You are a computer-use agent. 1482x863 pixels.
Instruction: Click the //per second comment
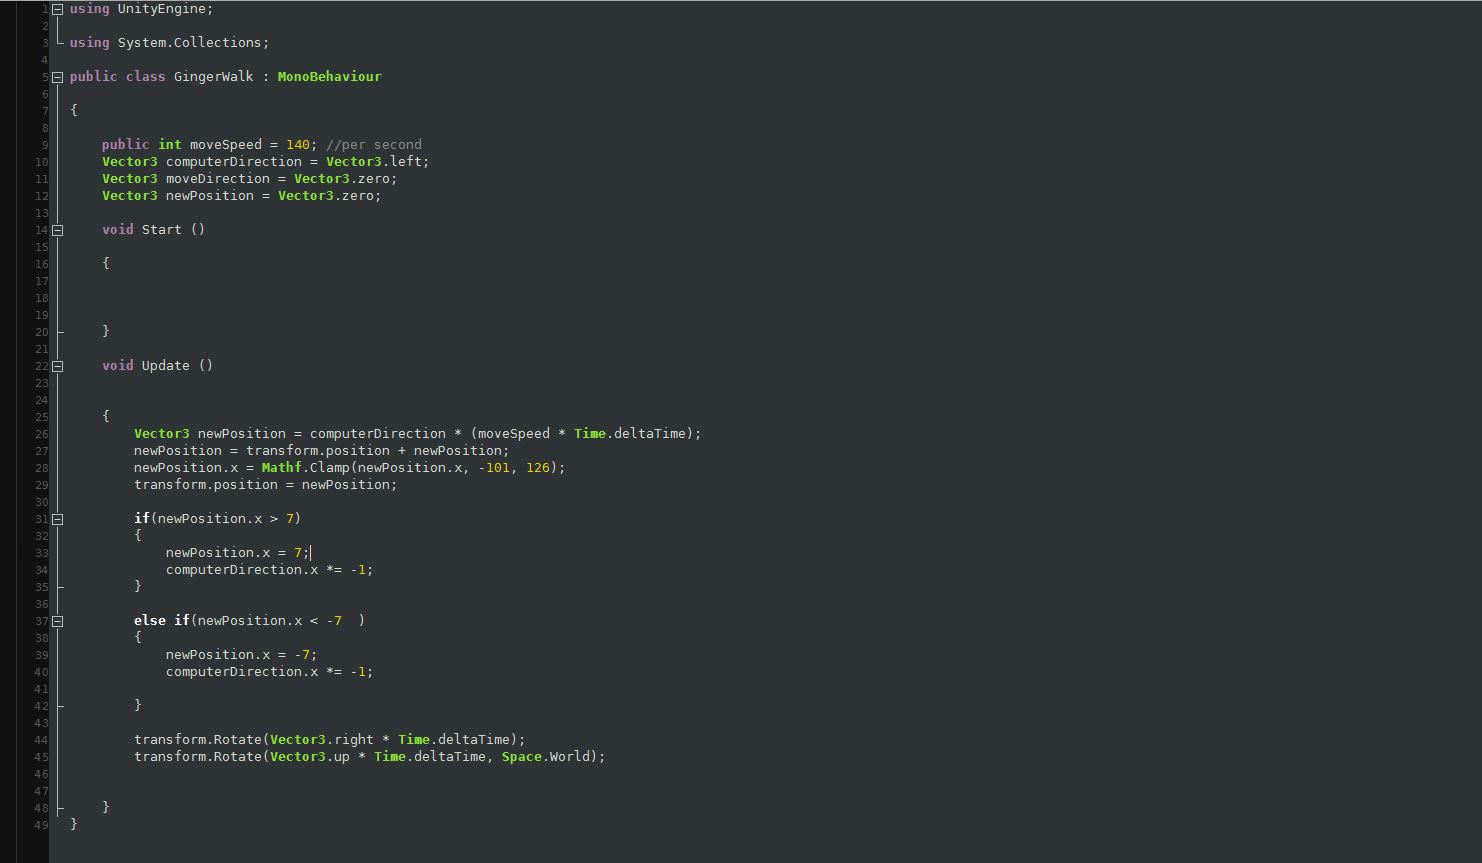[x=373, y=145]
